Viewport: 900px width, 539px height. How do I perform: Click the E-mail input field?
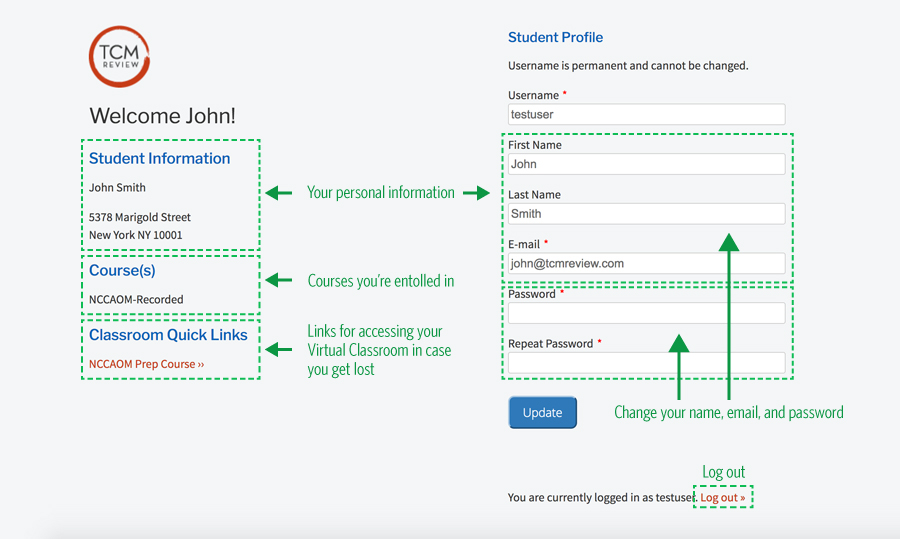pos(646,263)
